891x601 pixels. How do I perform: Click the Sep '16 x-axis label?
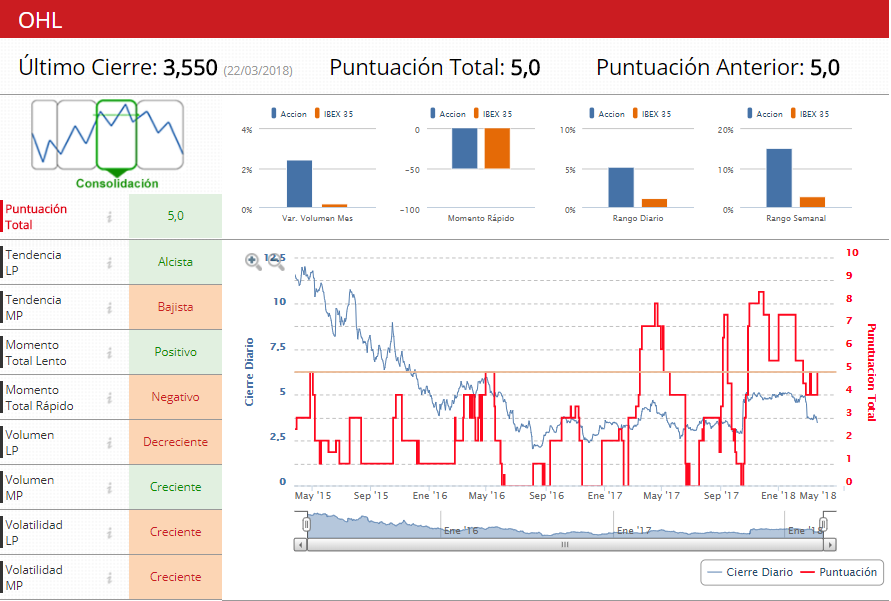tap(546, 495)
